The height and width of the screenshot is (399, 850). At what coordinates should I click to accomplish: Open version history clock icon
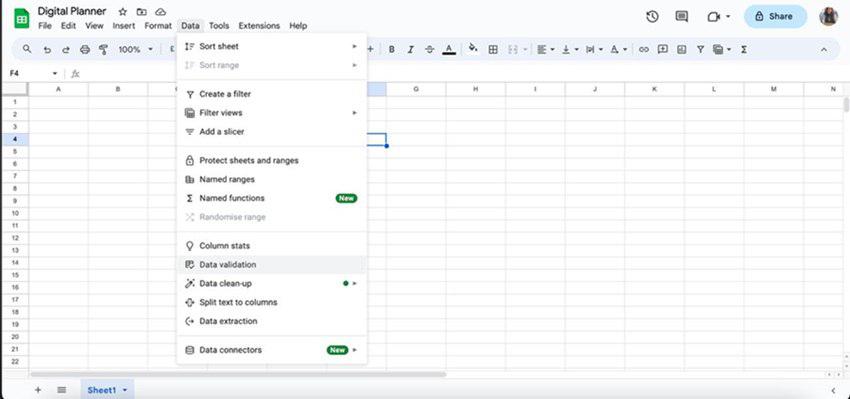pos(652,16)
